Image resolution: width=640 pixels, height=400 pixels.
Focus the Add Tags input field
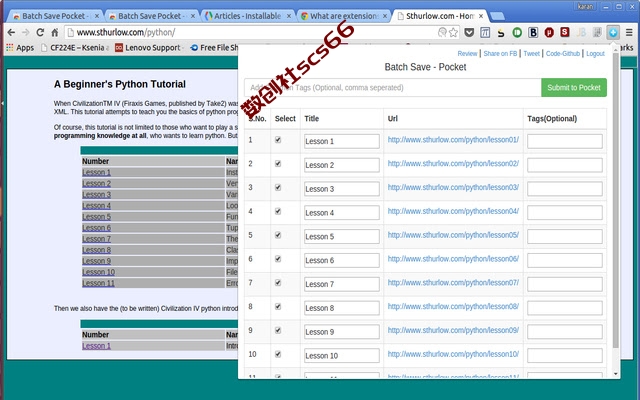coord(393,87)
